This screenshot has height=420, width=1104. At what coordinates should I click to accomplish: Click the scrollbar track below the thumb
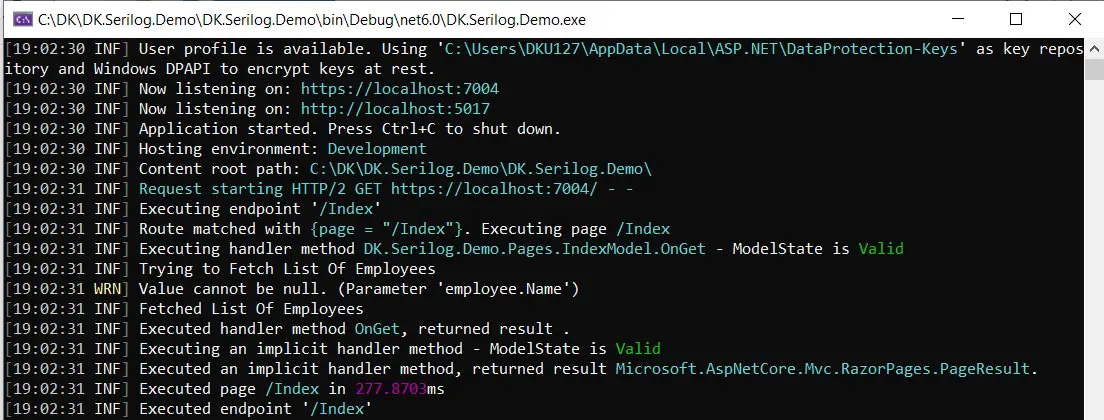(x=1093, y=250)
